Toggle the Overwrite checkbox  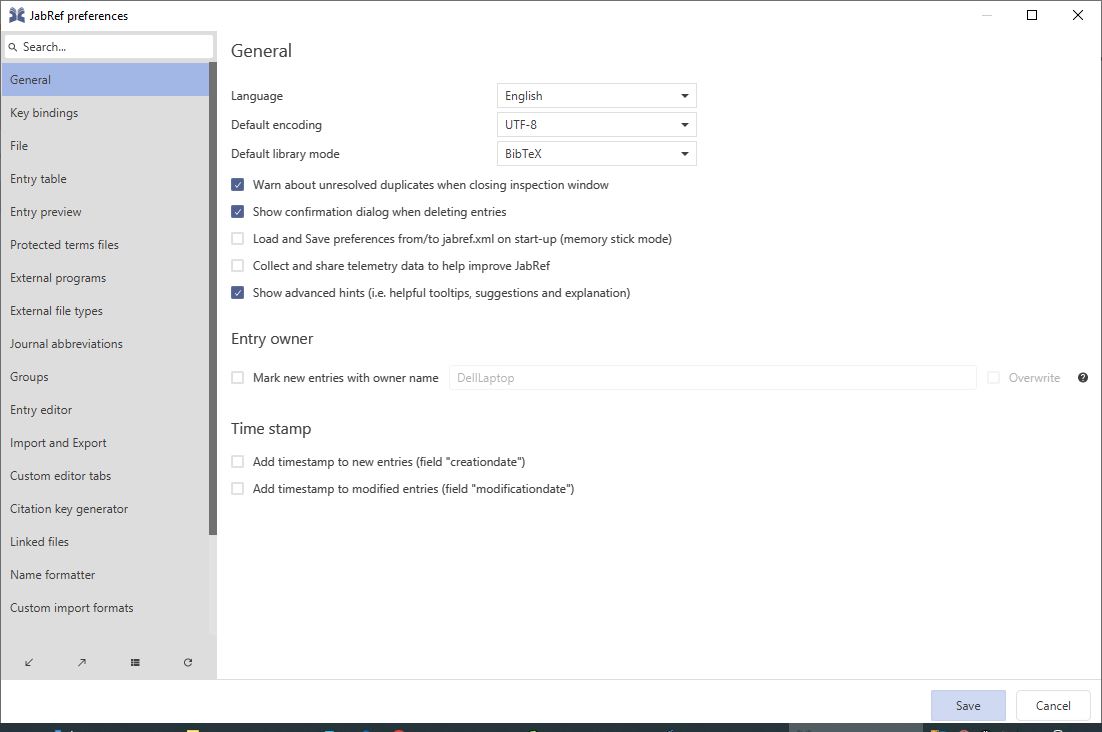[993, 378]
